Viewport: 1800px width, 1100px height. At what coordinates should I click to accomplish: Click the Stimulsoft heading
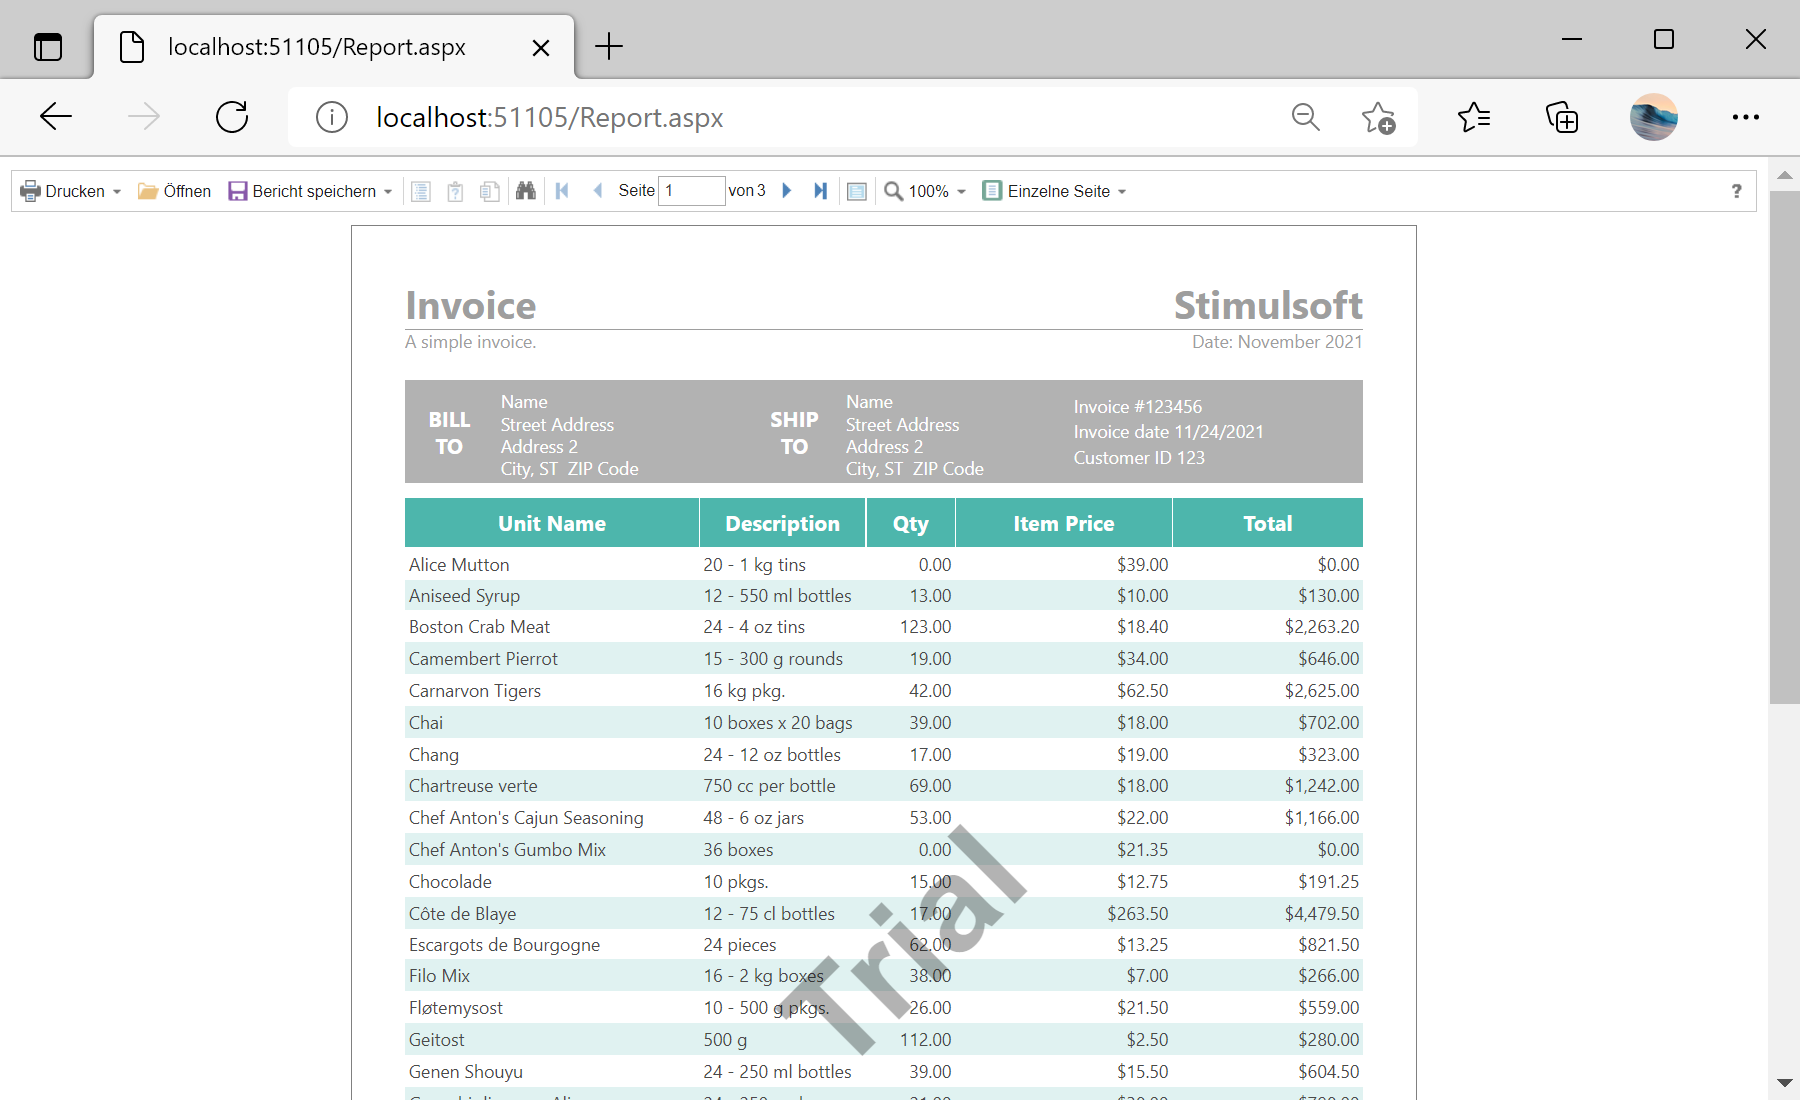[1268, 305]
